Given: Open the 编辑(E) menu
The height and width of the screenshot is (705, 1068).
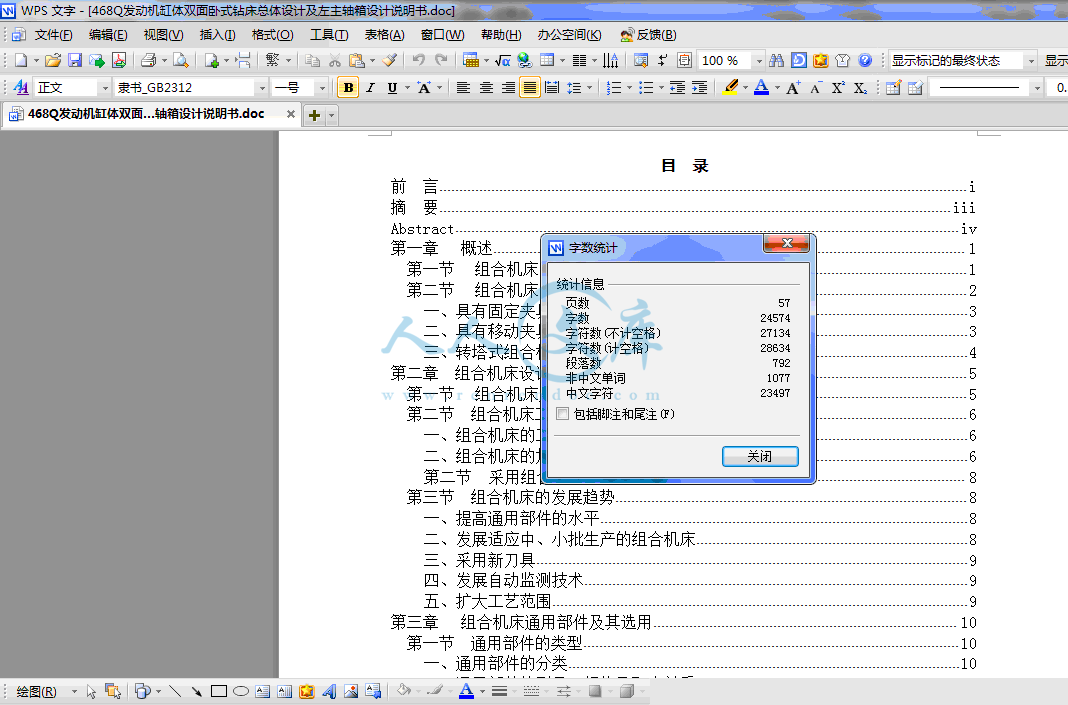Looking at the screenshot, I should (108, 35).
